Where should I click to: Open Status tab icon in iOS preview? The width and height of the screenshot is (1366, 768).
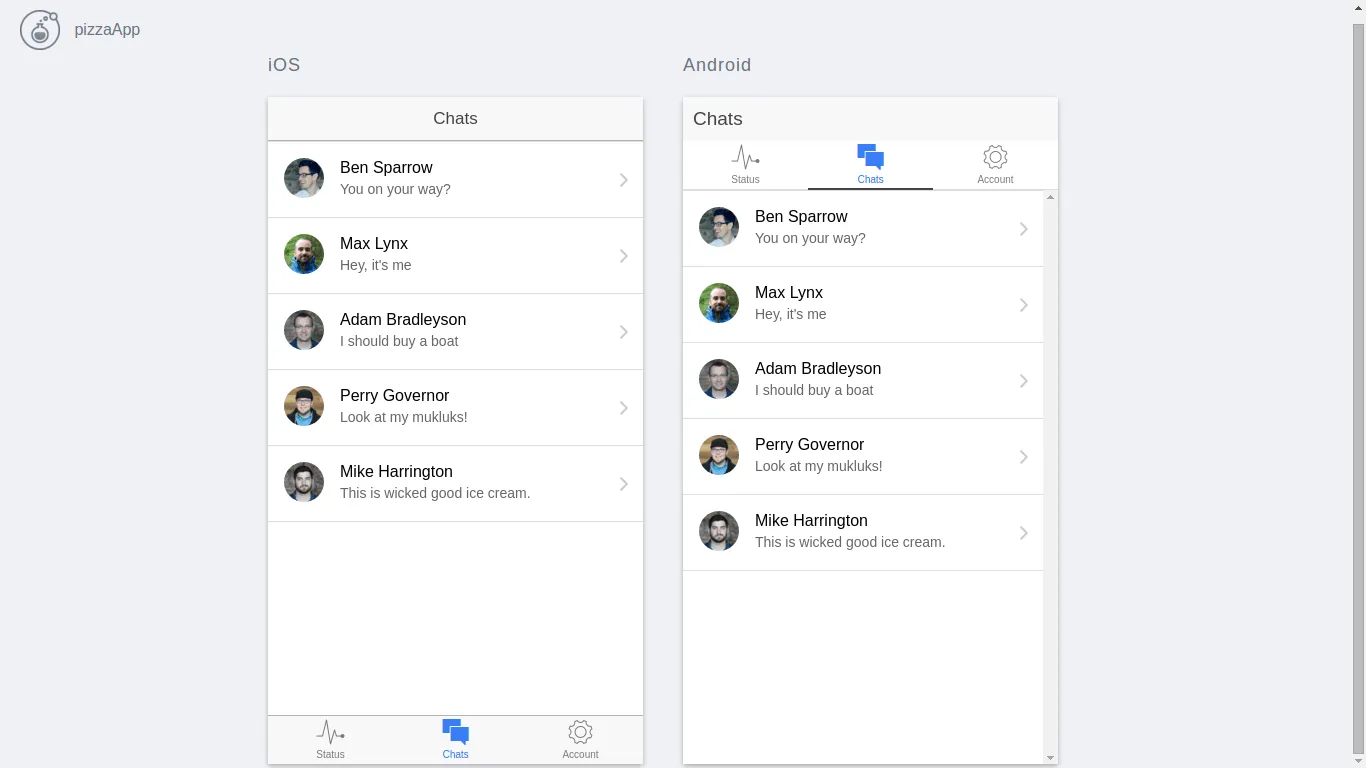(x=330, y=732)
